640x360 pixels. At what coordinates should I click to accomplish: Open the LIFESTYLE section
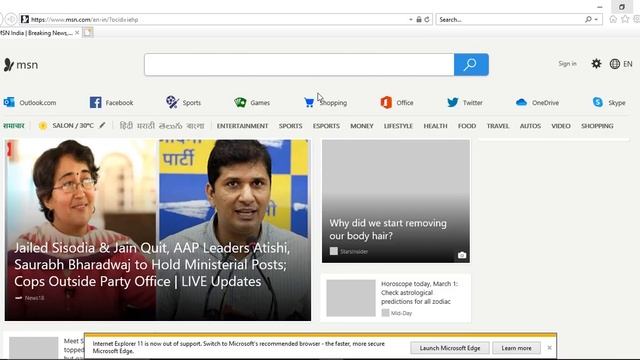(x=398, y=126)
